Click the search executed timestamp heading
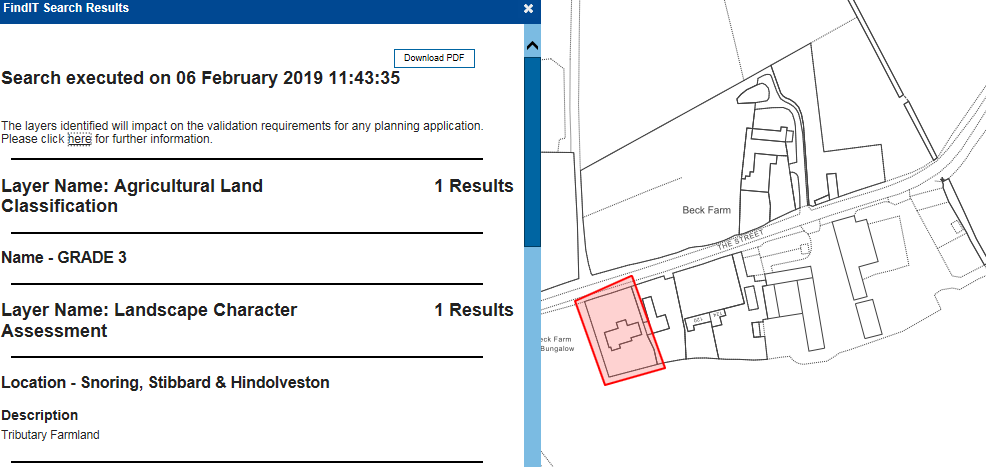 [x=201, y=79]
